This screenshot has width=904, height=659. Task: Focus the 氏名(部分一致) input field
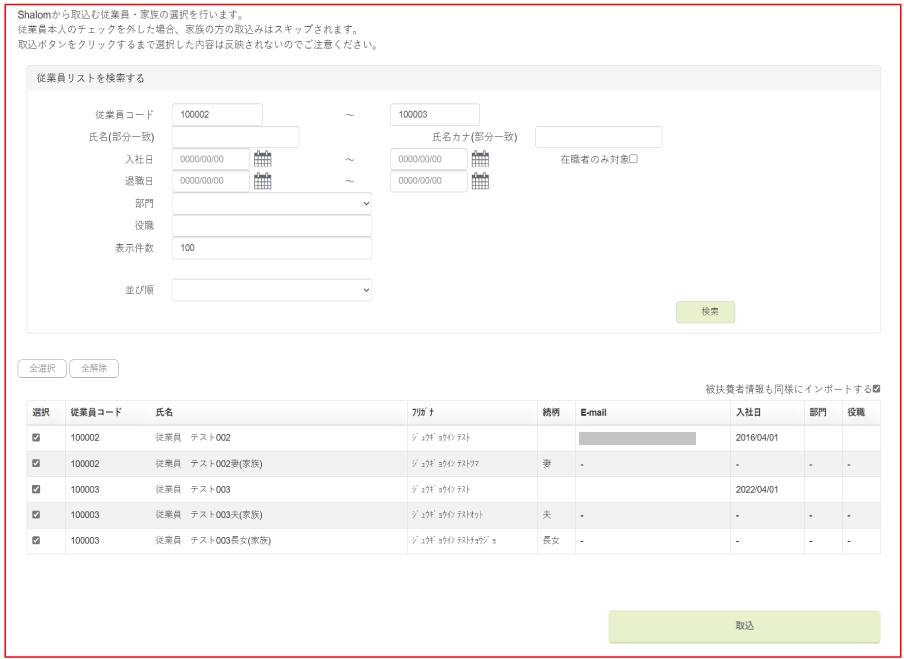tap(236, 137)
